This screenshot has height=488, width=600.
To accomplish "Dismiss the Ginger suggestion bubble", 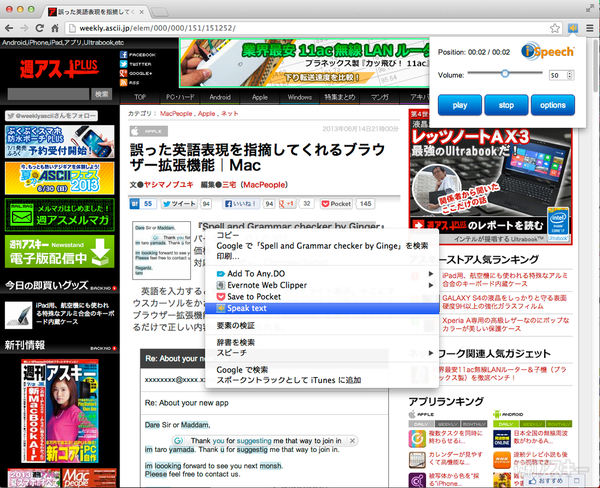I will tap(352, 441).
